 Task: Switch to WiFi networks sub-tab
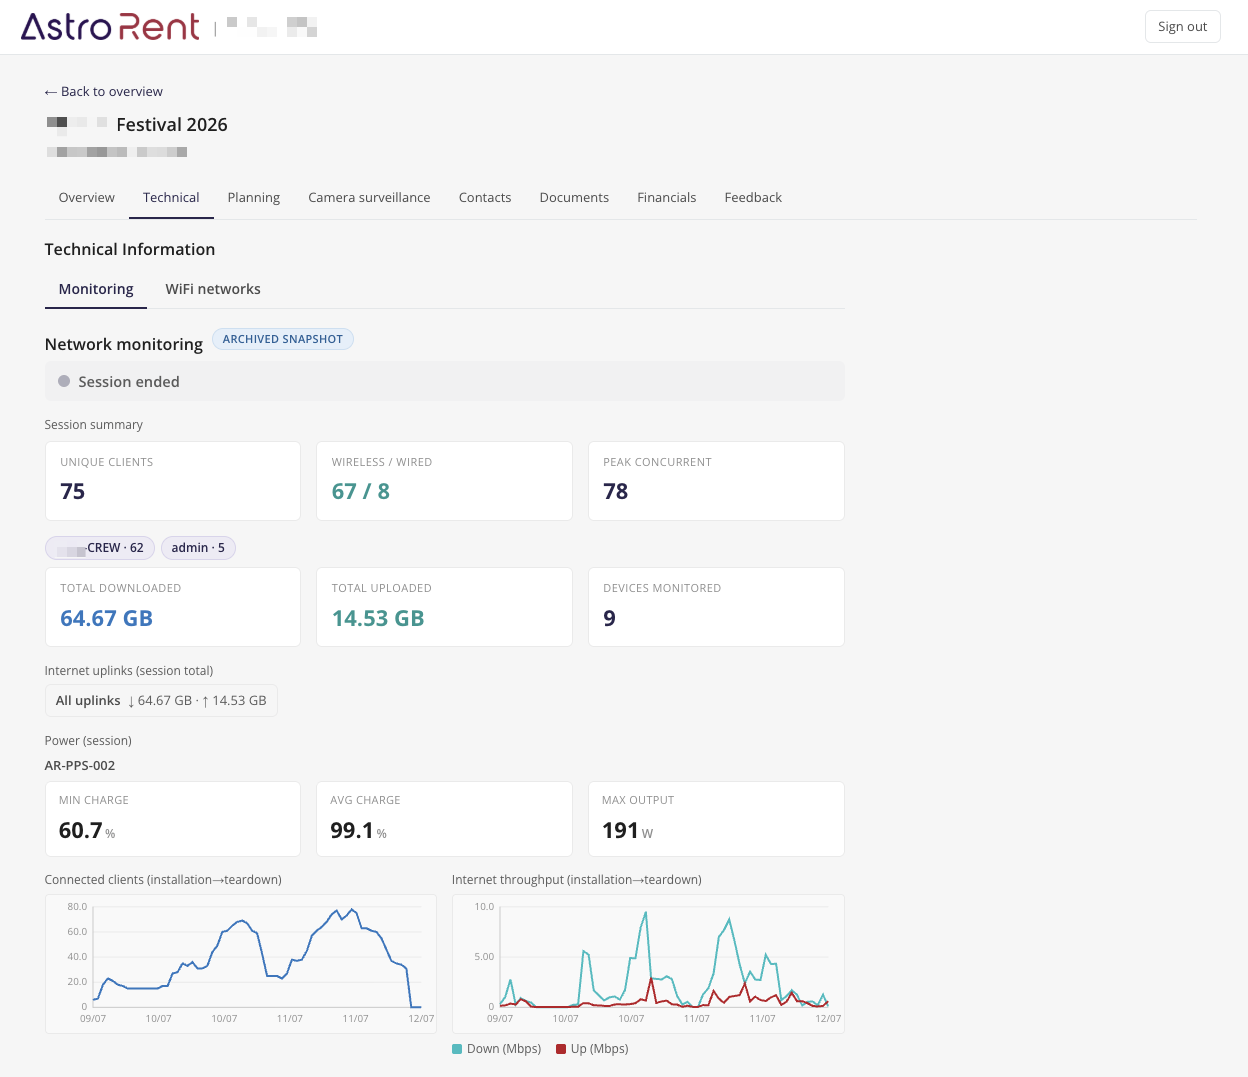(x=213, y=289)
